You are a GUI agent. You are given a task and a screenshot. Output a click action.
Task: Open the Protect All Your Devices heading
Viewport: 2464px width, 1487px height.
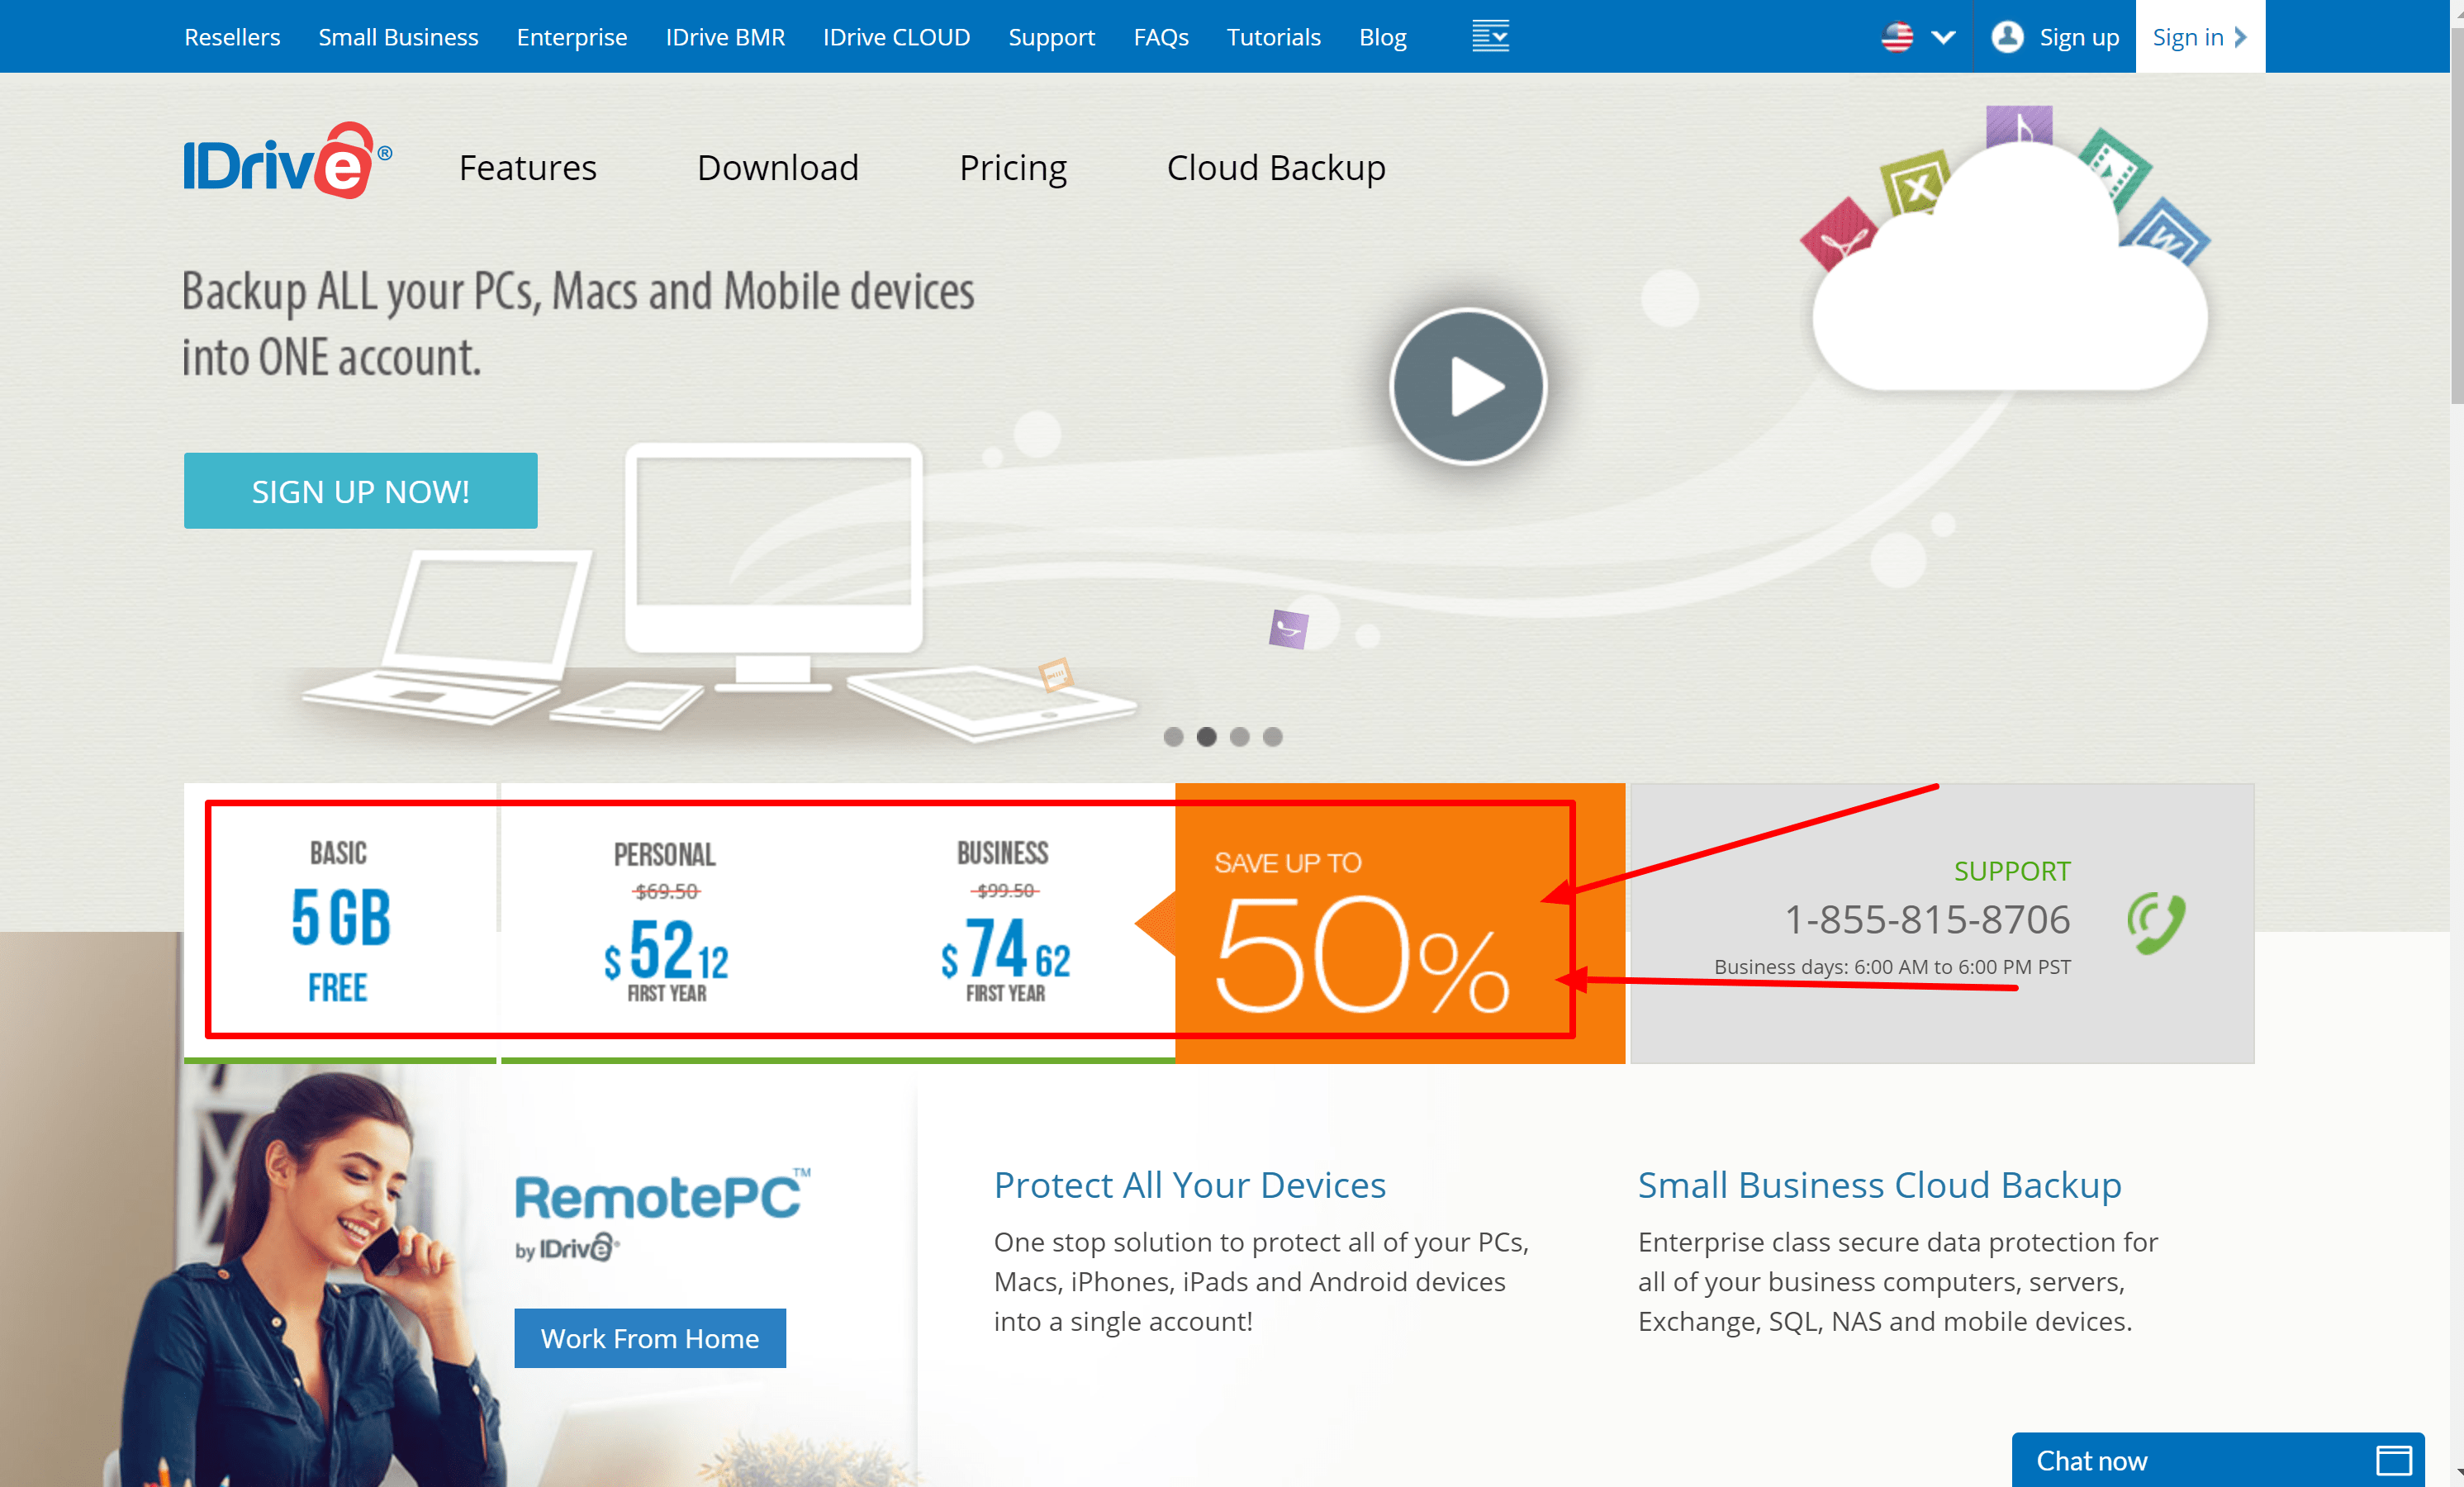[1189, 1185]
